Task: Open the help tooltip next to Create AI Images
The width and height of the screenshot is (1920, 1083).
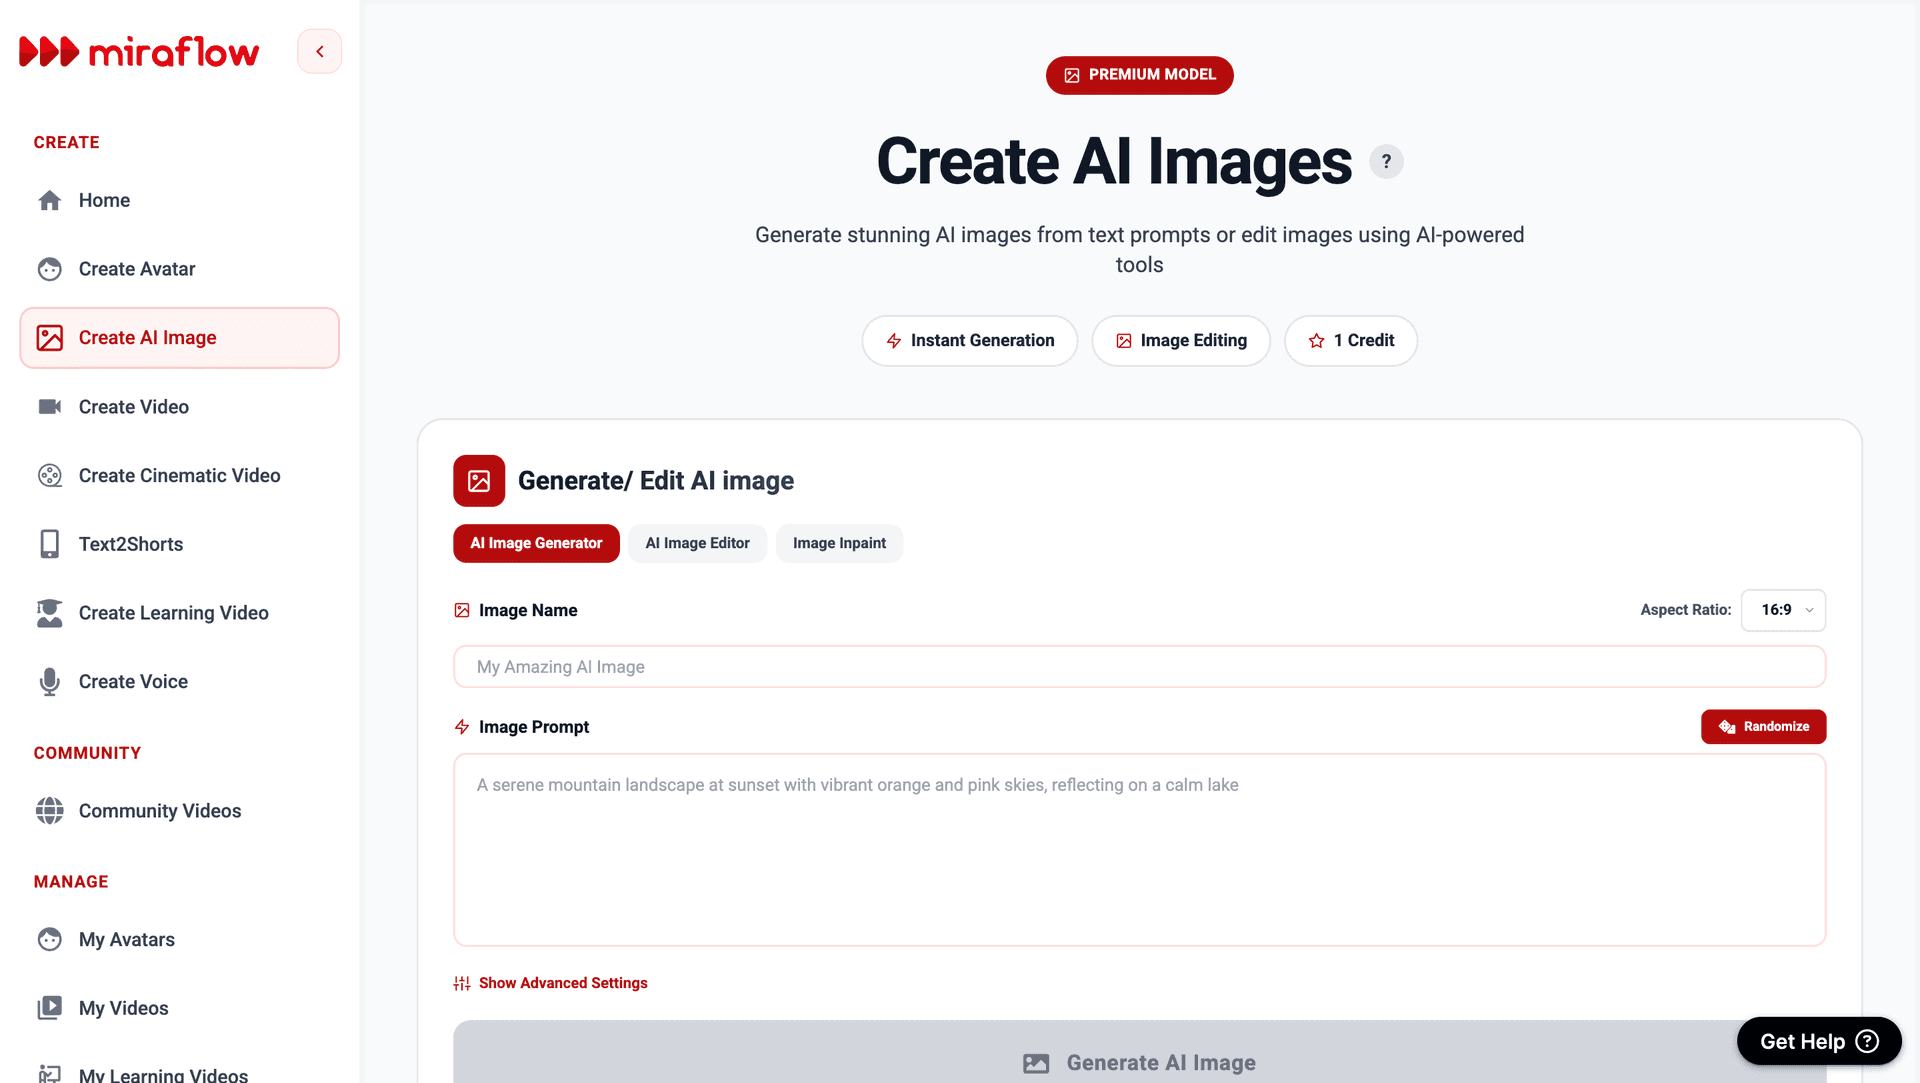Action: tap(1385, 160)
